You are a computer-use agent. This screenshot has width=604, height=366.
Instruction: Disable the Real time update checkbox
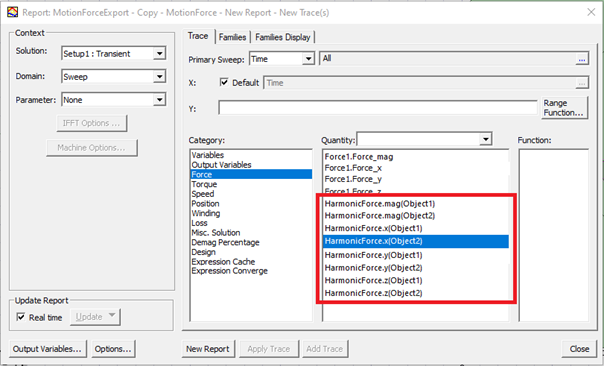(x=21, y=317)
